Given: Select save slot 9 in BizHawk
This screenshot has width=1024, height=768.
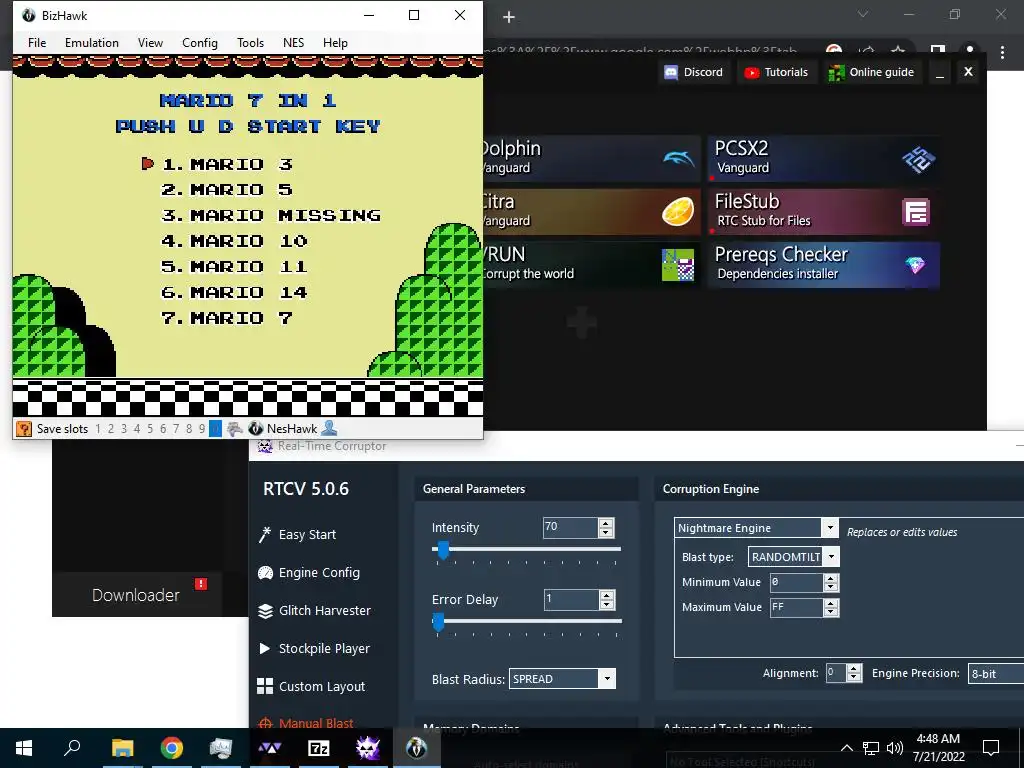Looking at the screenshot, I should 202,429.
